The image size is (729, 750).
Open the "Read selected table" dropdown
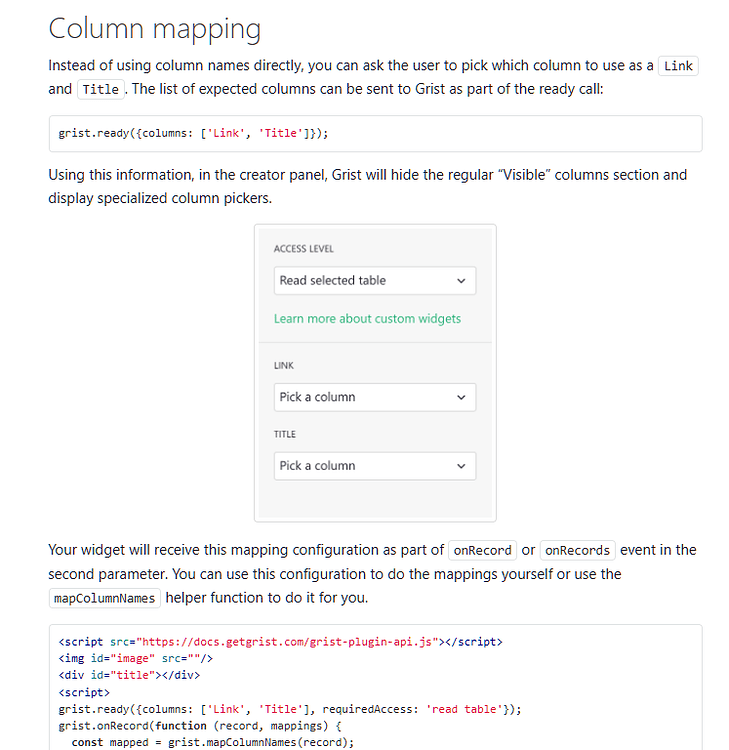tap(374, 281)
